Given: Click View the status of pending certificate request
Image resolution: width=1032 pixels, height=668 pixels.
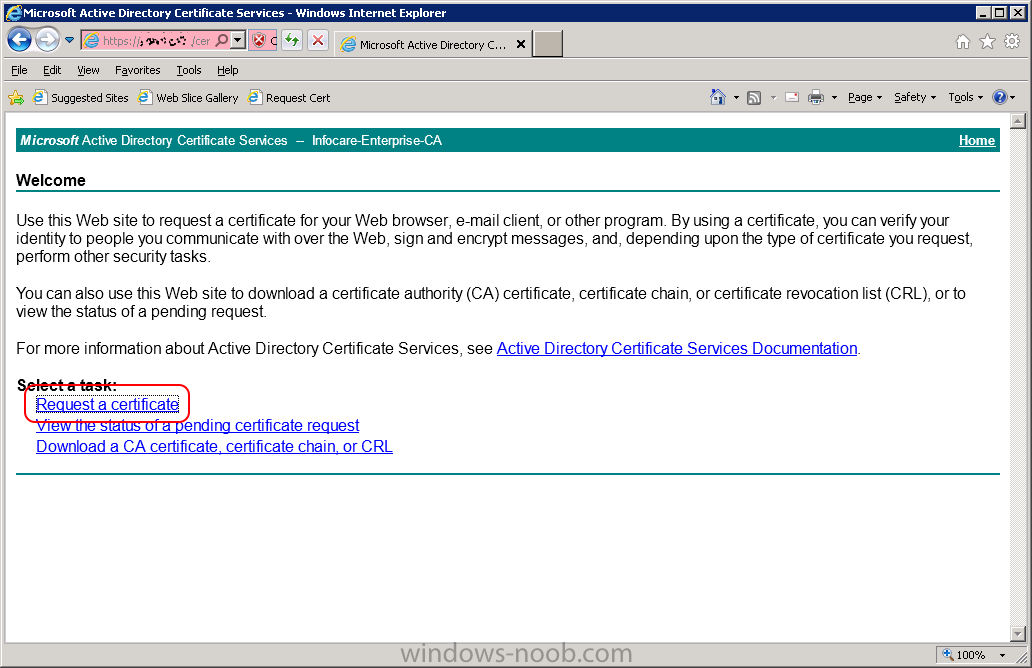Looking at the screenshot, I should [x=197, y=425].
